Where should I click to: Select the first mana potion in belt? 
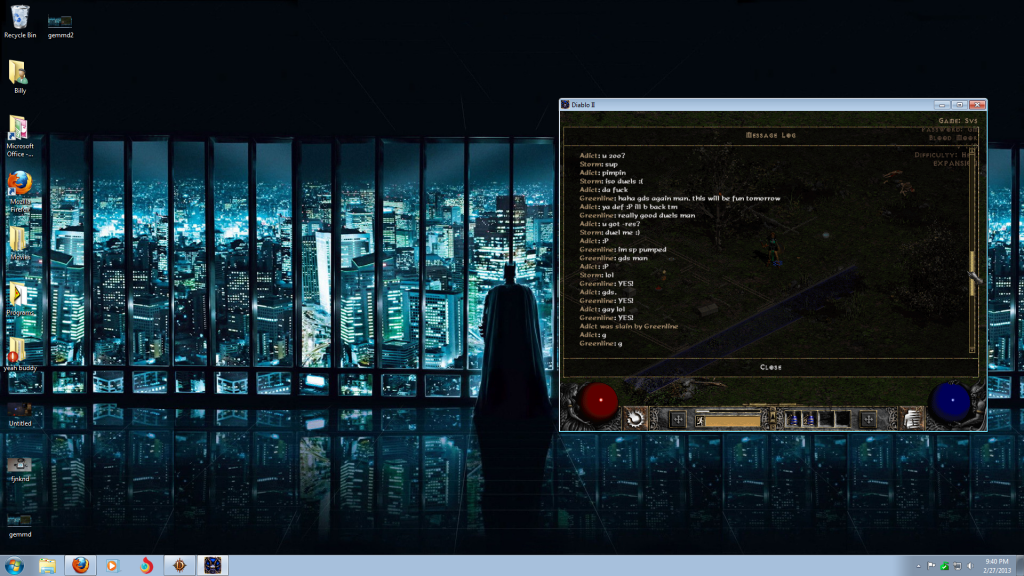(x=793, y=420)
